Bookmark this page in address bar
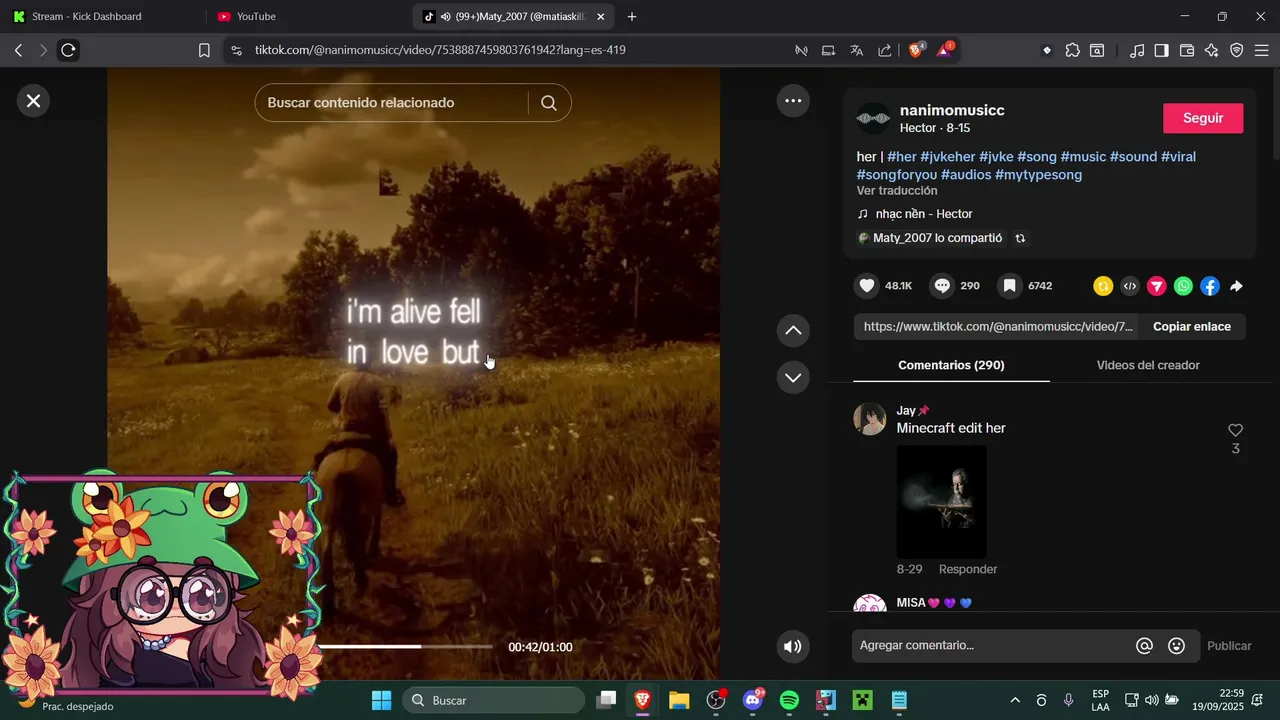Viewport: 1280px width, 720px height. pyautogui.click(x=204, y=50)
